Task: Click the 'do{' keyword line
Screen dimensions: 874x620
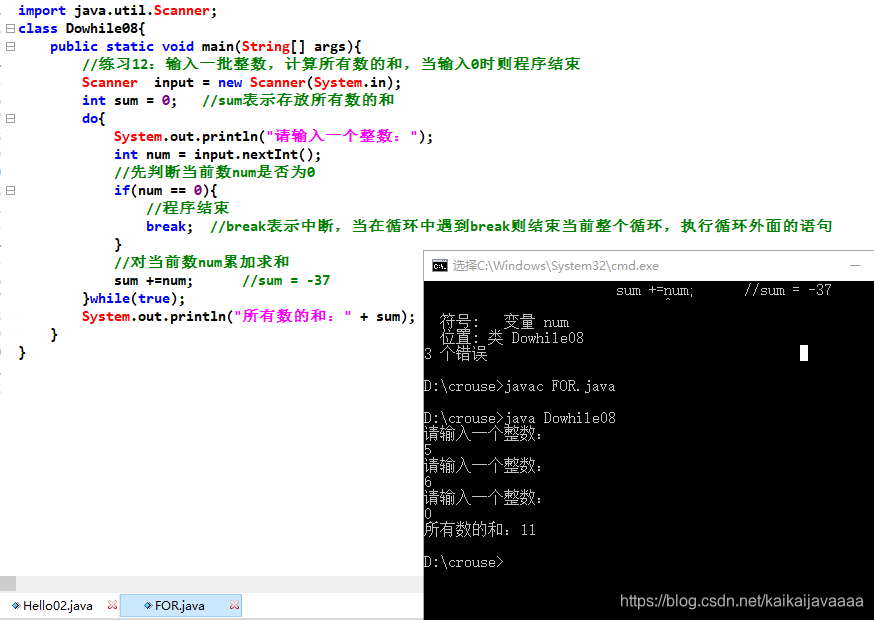Action: [x=94, y=118]
